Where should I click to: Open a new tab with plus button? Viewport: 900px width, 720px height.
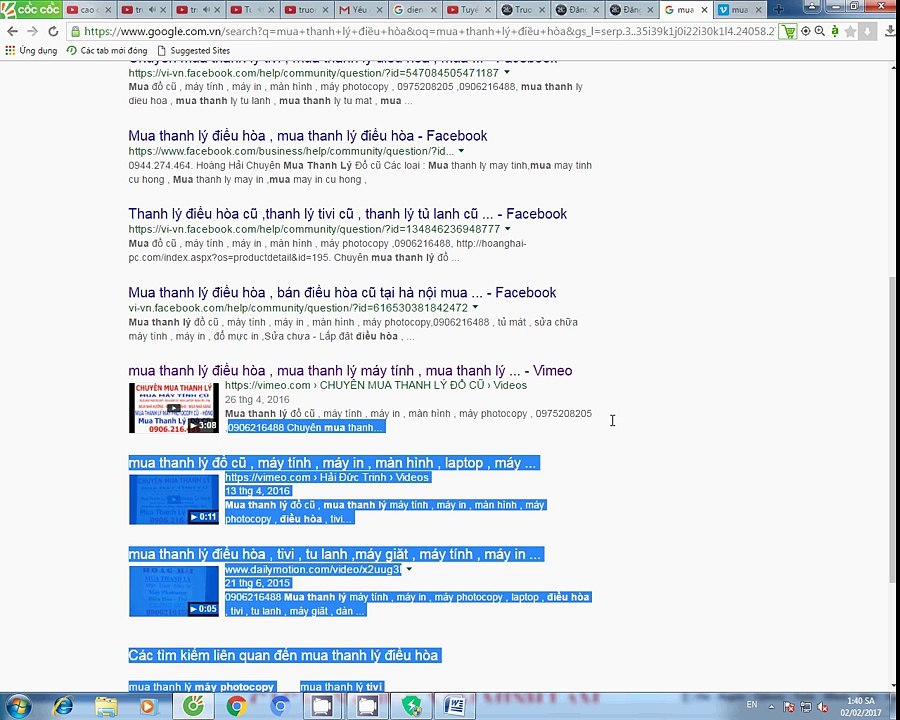[x=779, y=9]
